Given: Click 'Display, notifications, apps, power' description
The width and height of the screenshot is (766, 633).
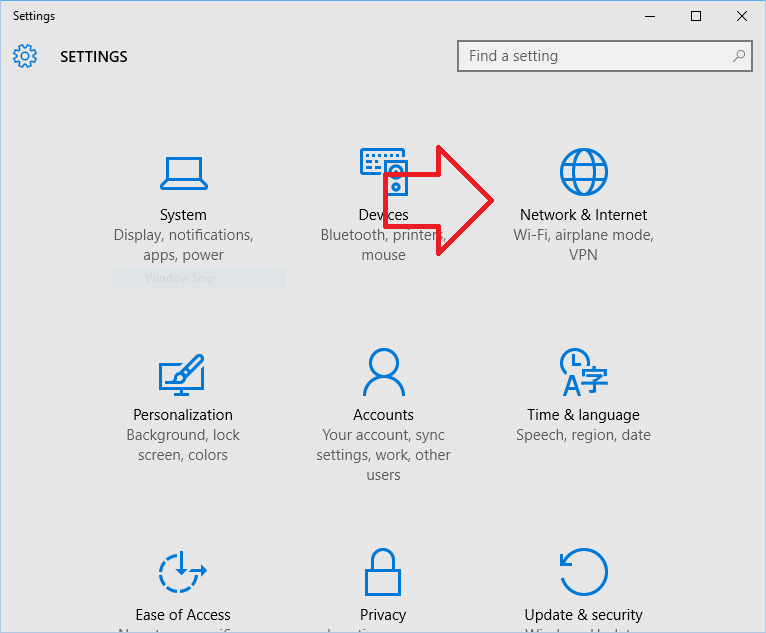Looking at the screenshot, I should pyautogui.click(x=184, y=245).
